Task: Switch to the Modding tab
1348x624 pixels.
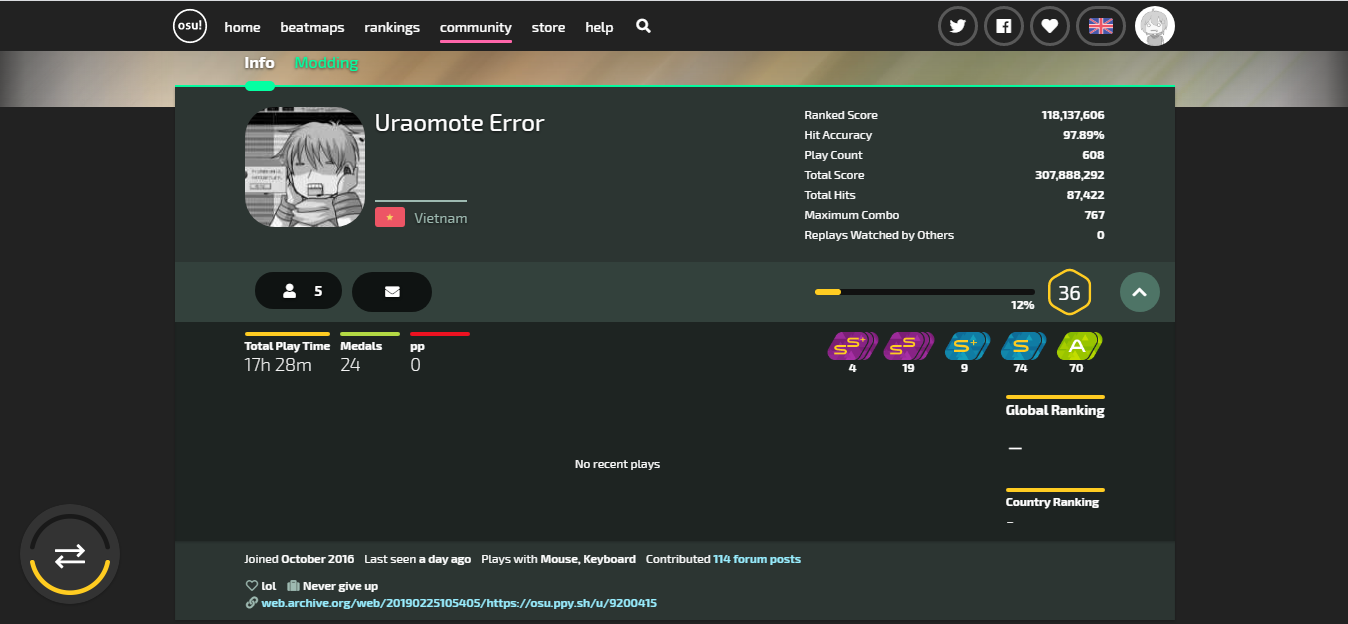Action: coord(326,63)
